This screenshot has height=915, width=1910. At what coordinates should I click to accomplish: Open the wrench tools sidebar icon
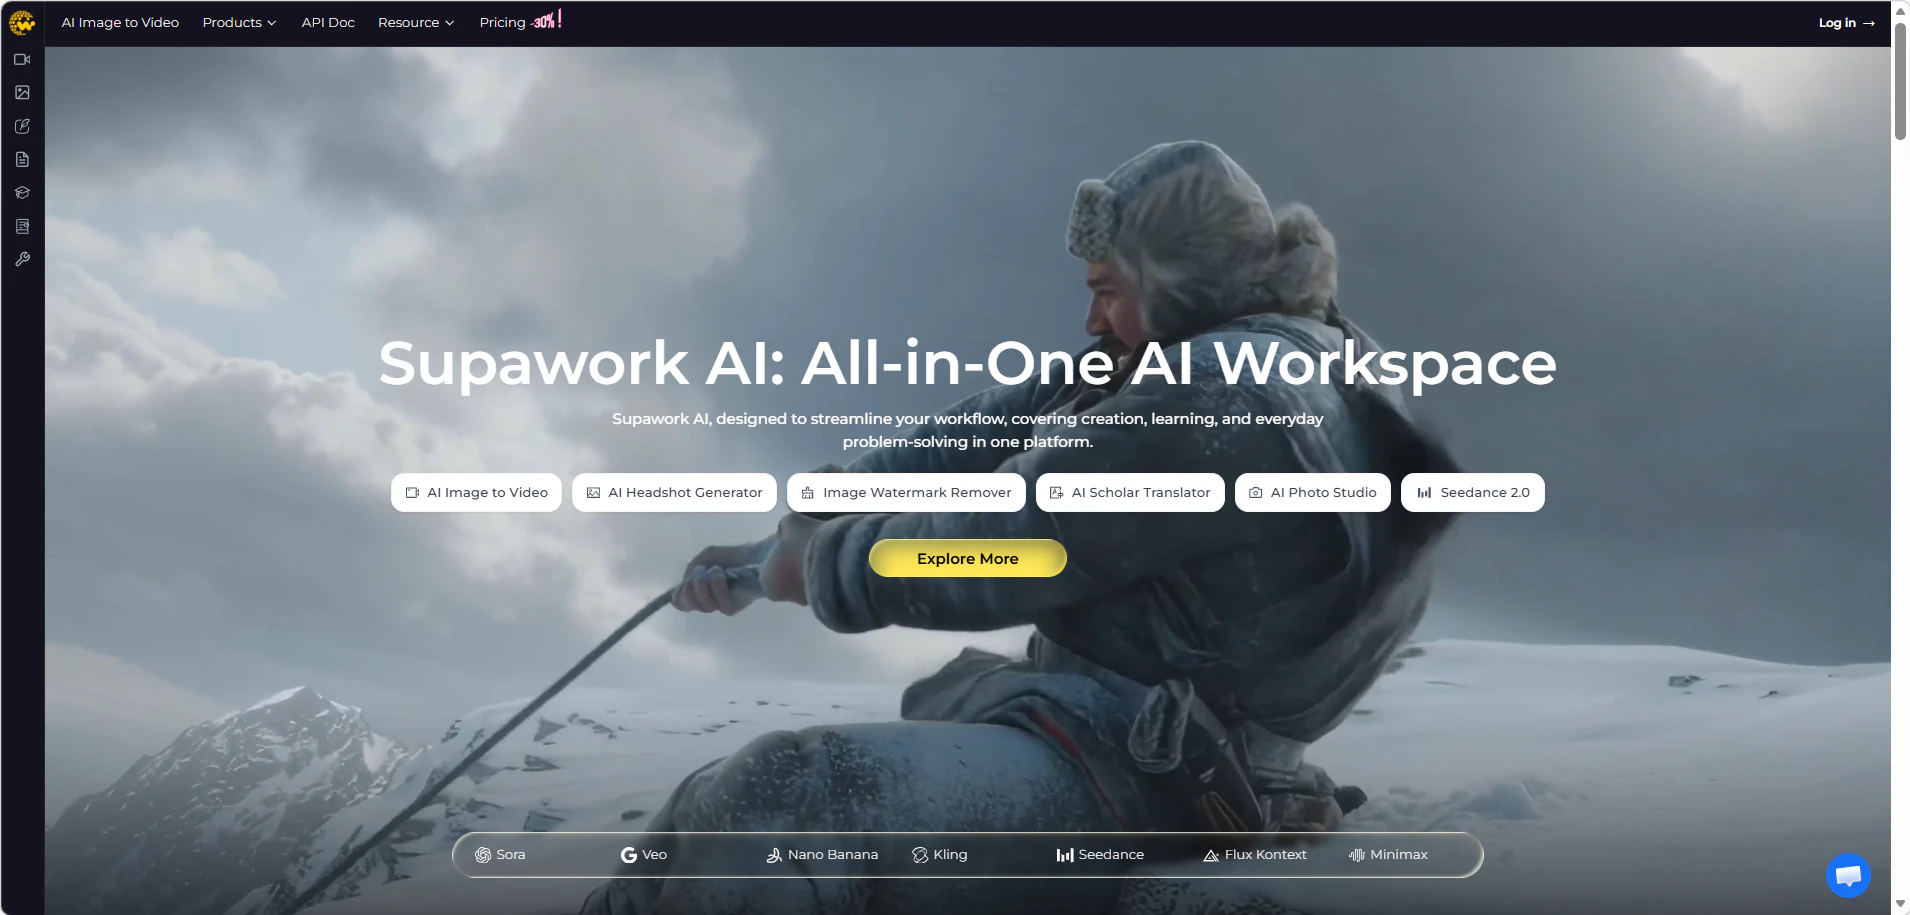tap(22, 260)
